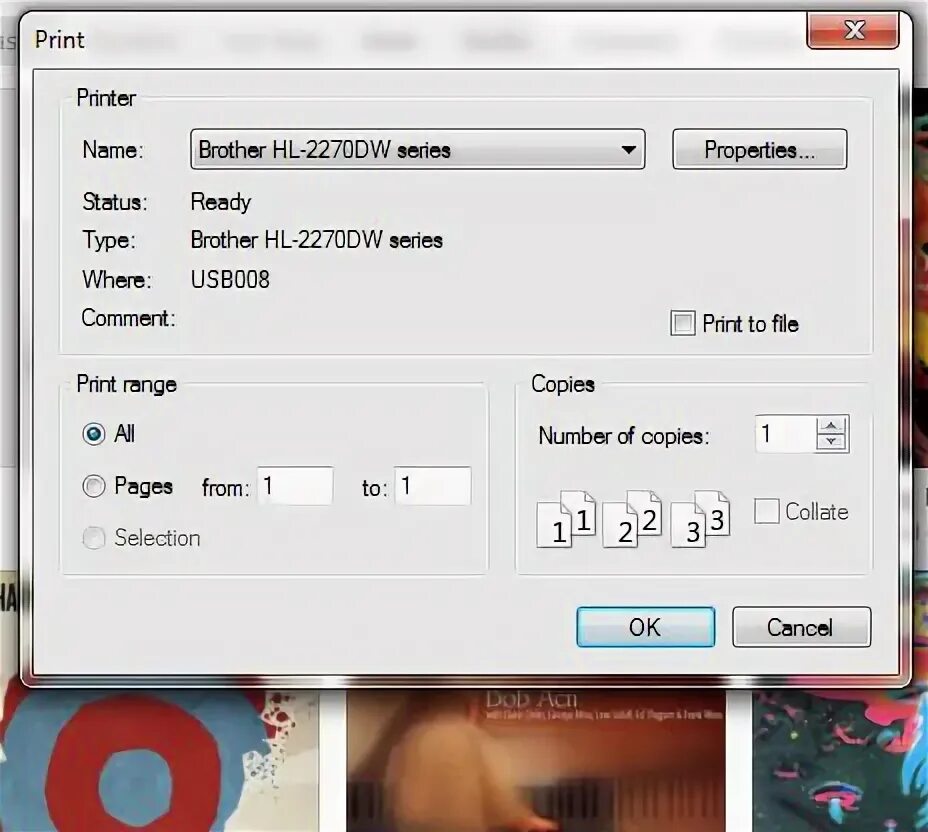
Task: Click the Number of copies field
Action: [x=785, y=434]
